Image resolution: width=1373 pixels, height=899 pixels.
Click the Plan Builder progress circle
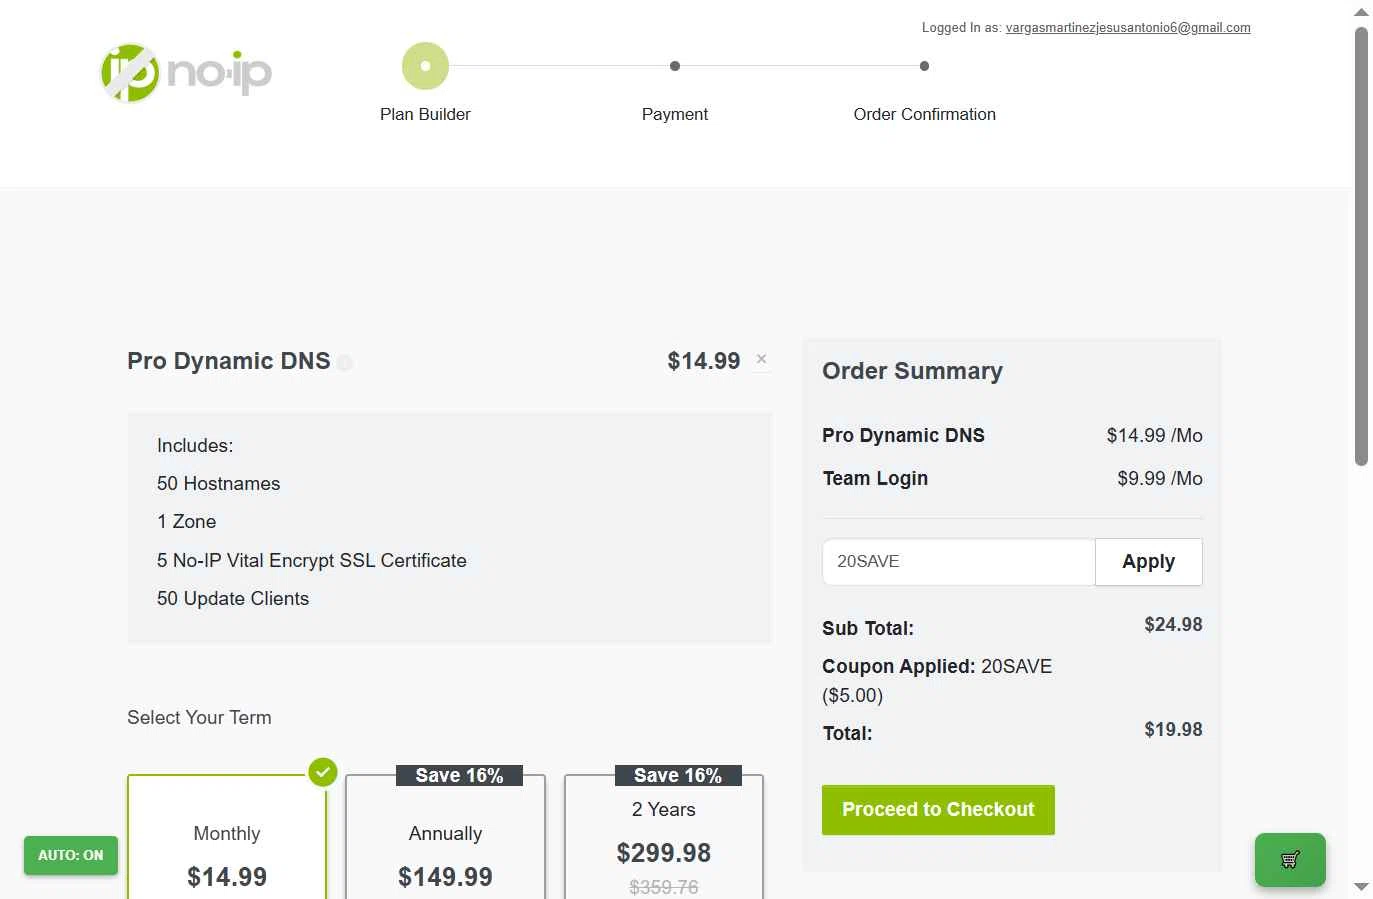tap(425, 66)
